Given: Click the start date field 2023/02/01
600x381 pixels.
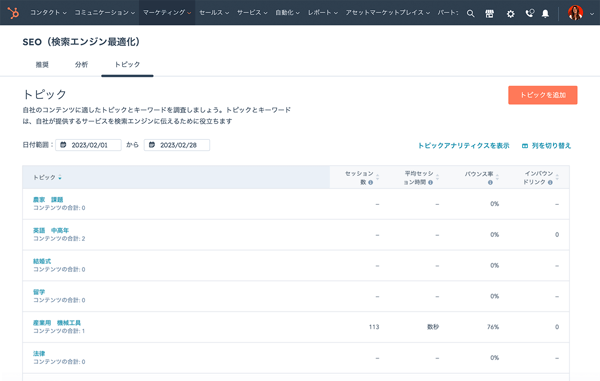Looking at the screenshot, I should (88, 145).
